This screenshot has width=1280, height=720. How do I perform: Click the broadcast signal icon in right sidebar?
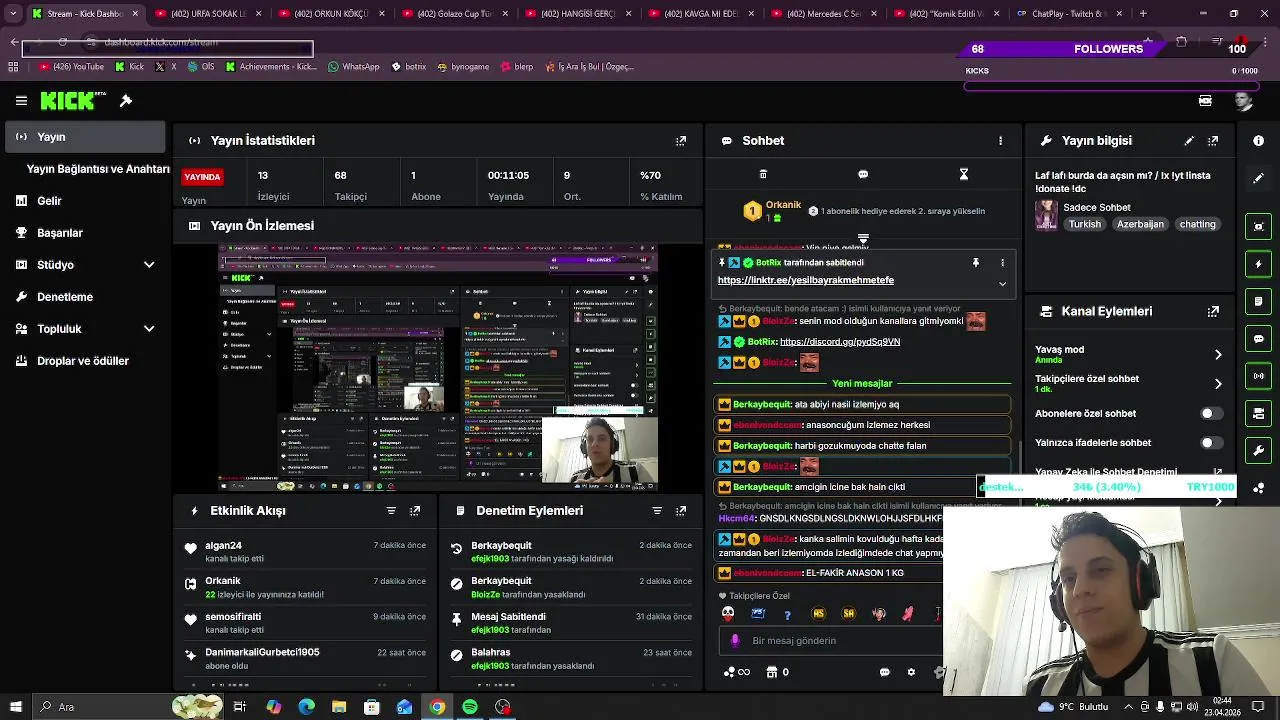coord(1259,376)
